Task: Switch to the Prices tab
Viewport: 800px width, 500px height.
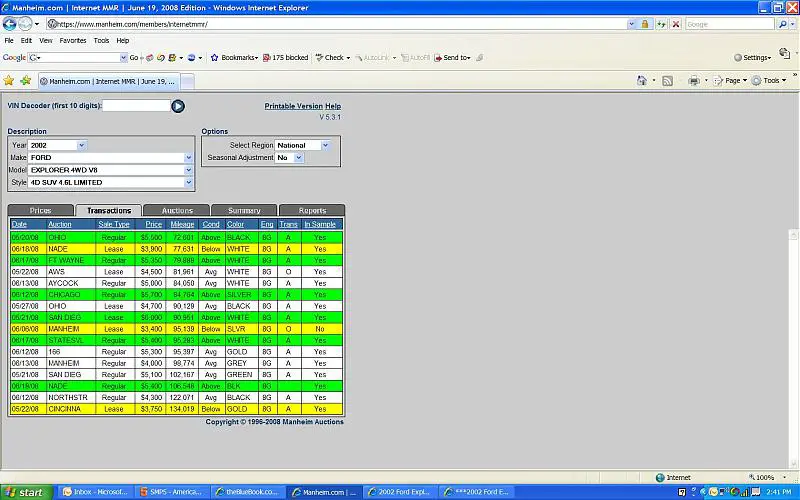Action: coord(40,210)
